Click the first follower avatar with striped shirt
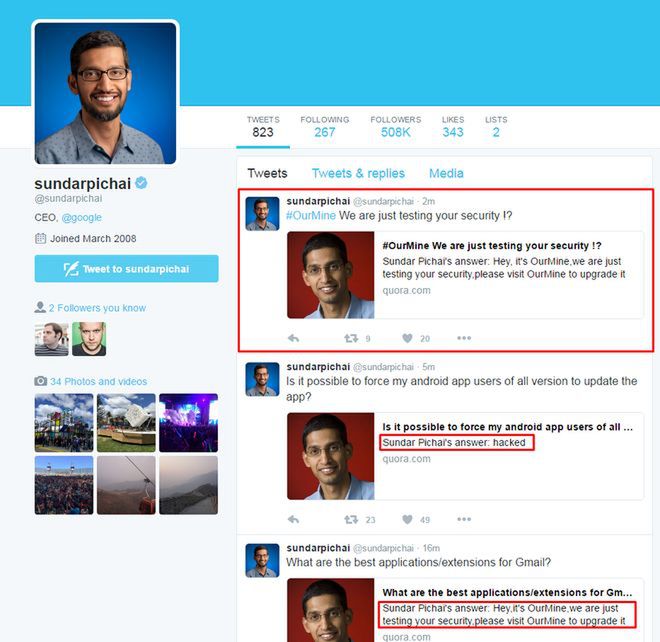The image size is (660, 642). [51, 339]
